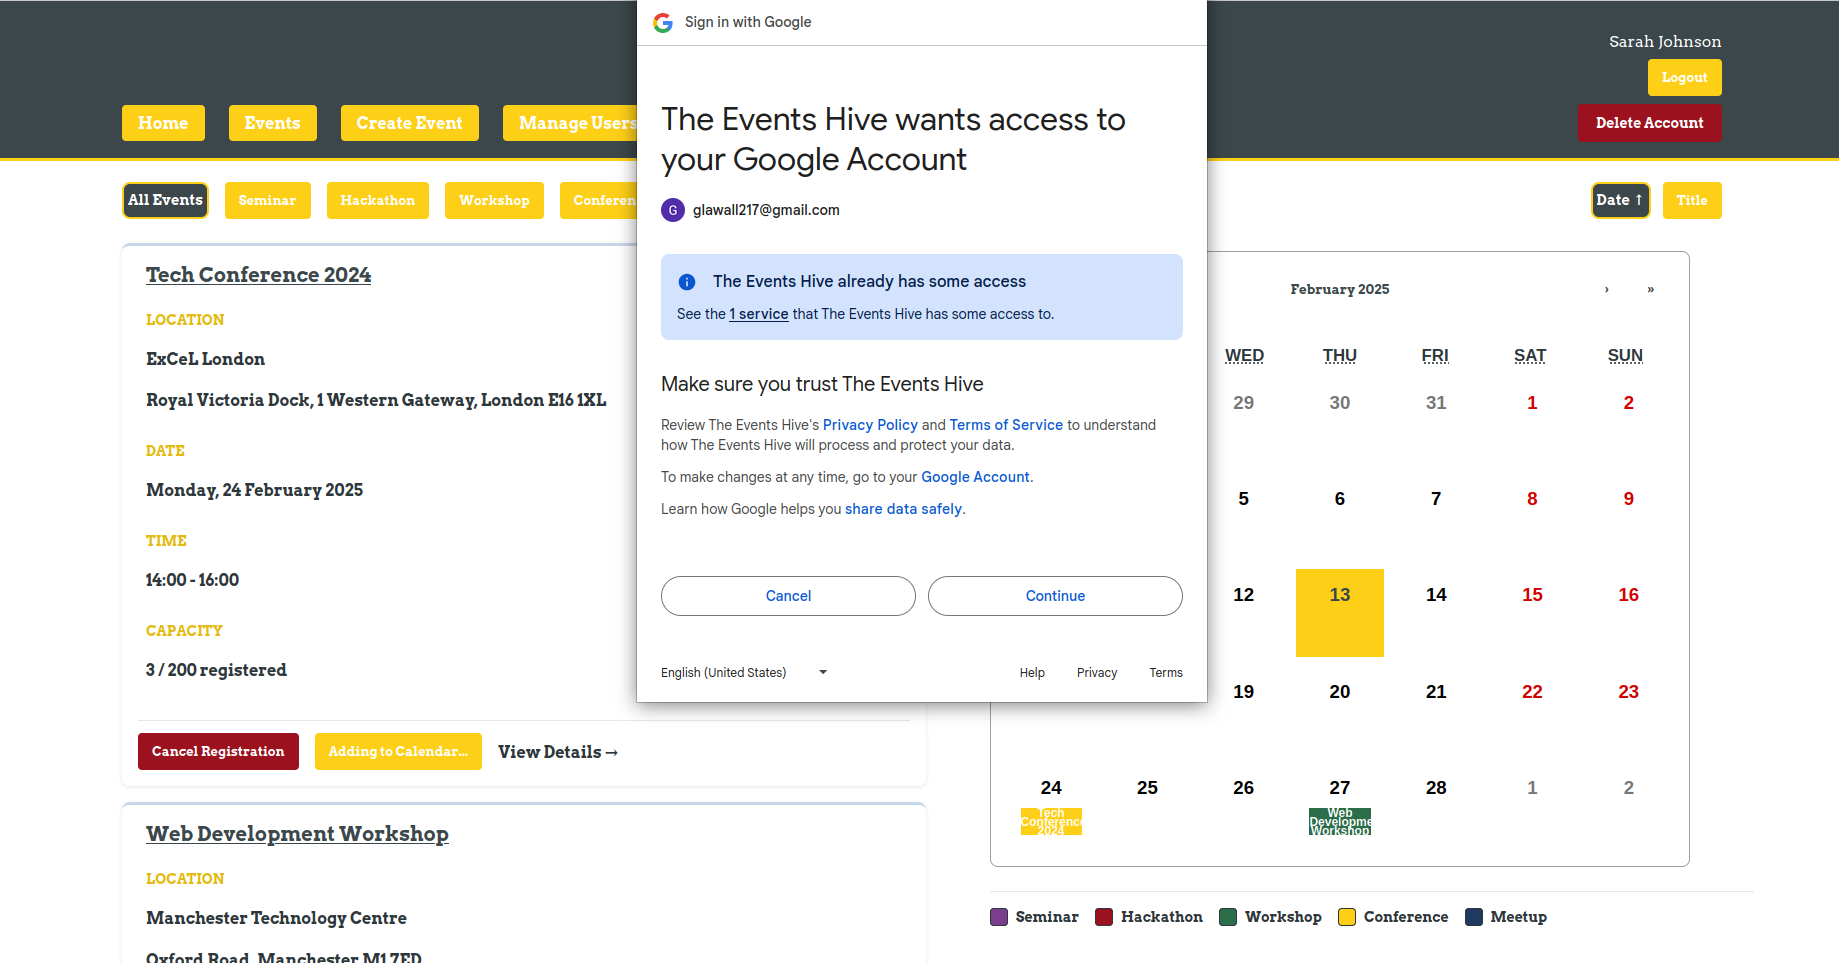Open the Privacy Policy link
The width and height of the screenshot is (1839, 963).
870,425
